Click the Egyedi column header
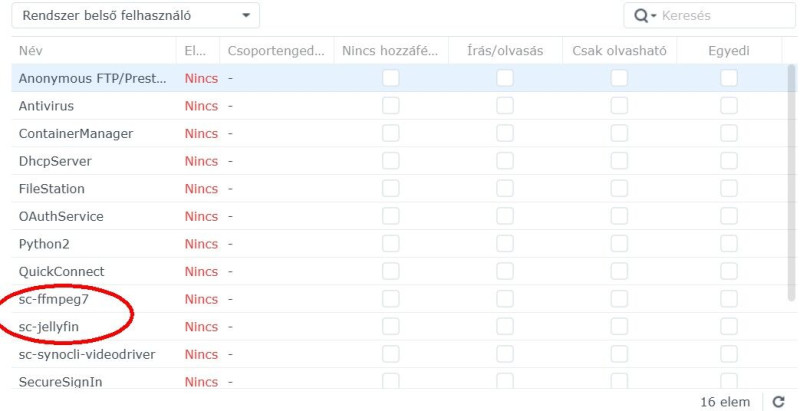 tap(728, 50)
